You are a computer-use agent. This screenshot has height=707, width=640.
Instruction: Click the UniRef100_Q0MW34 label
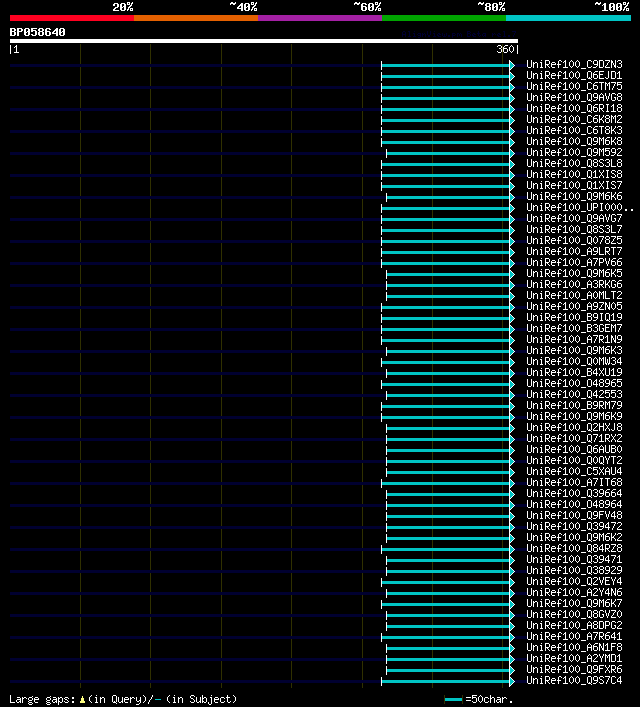point(574,362)
